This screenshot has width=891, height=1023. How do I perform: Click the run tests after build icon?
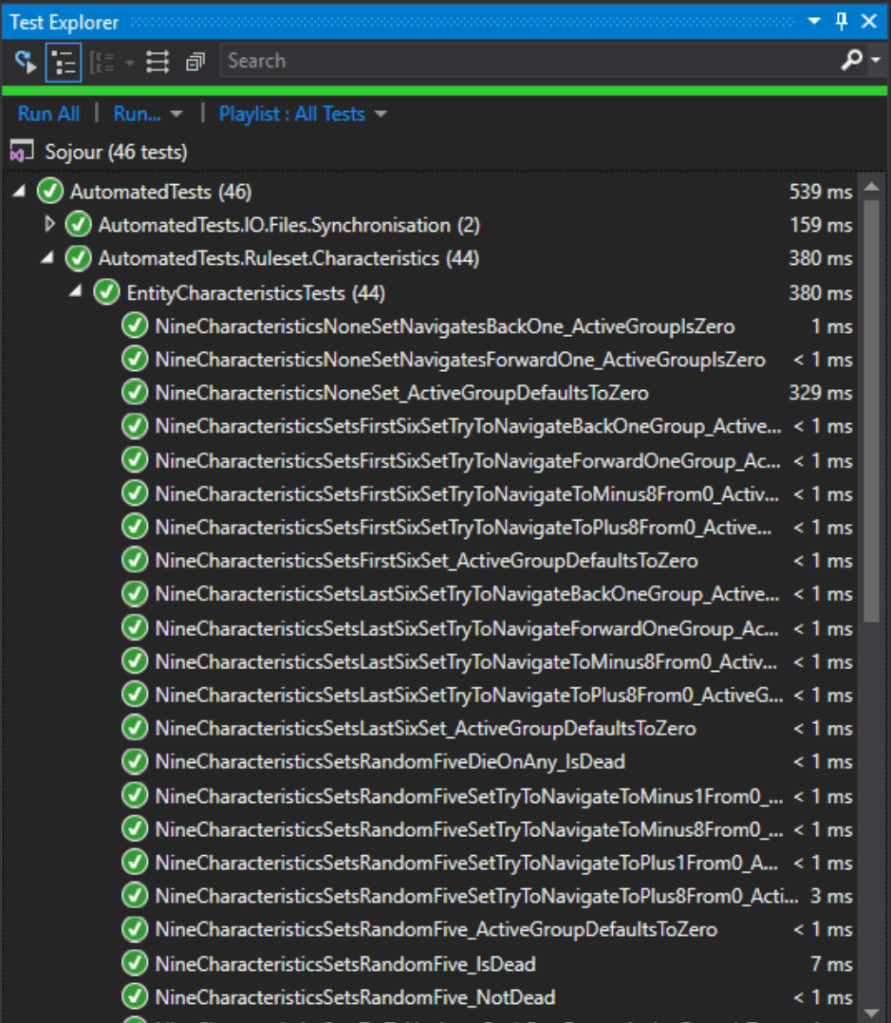[24, 62]
